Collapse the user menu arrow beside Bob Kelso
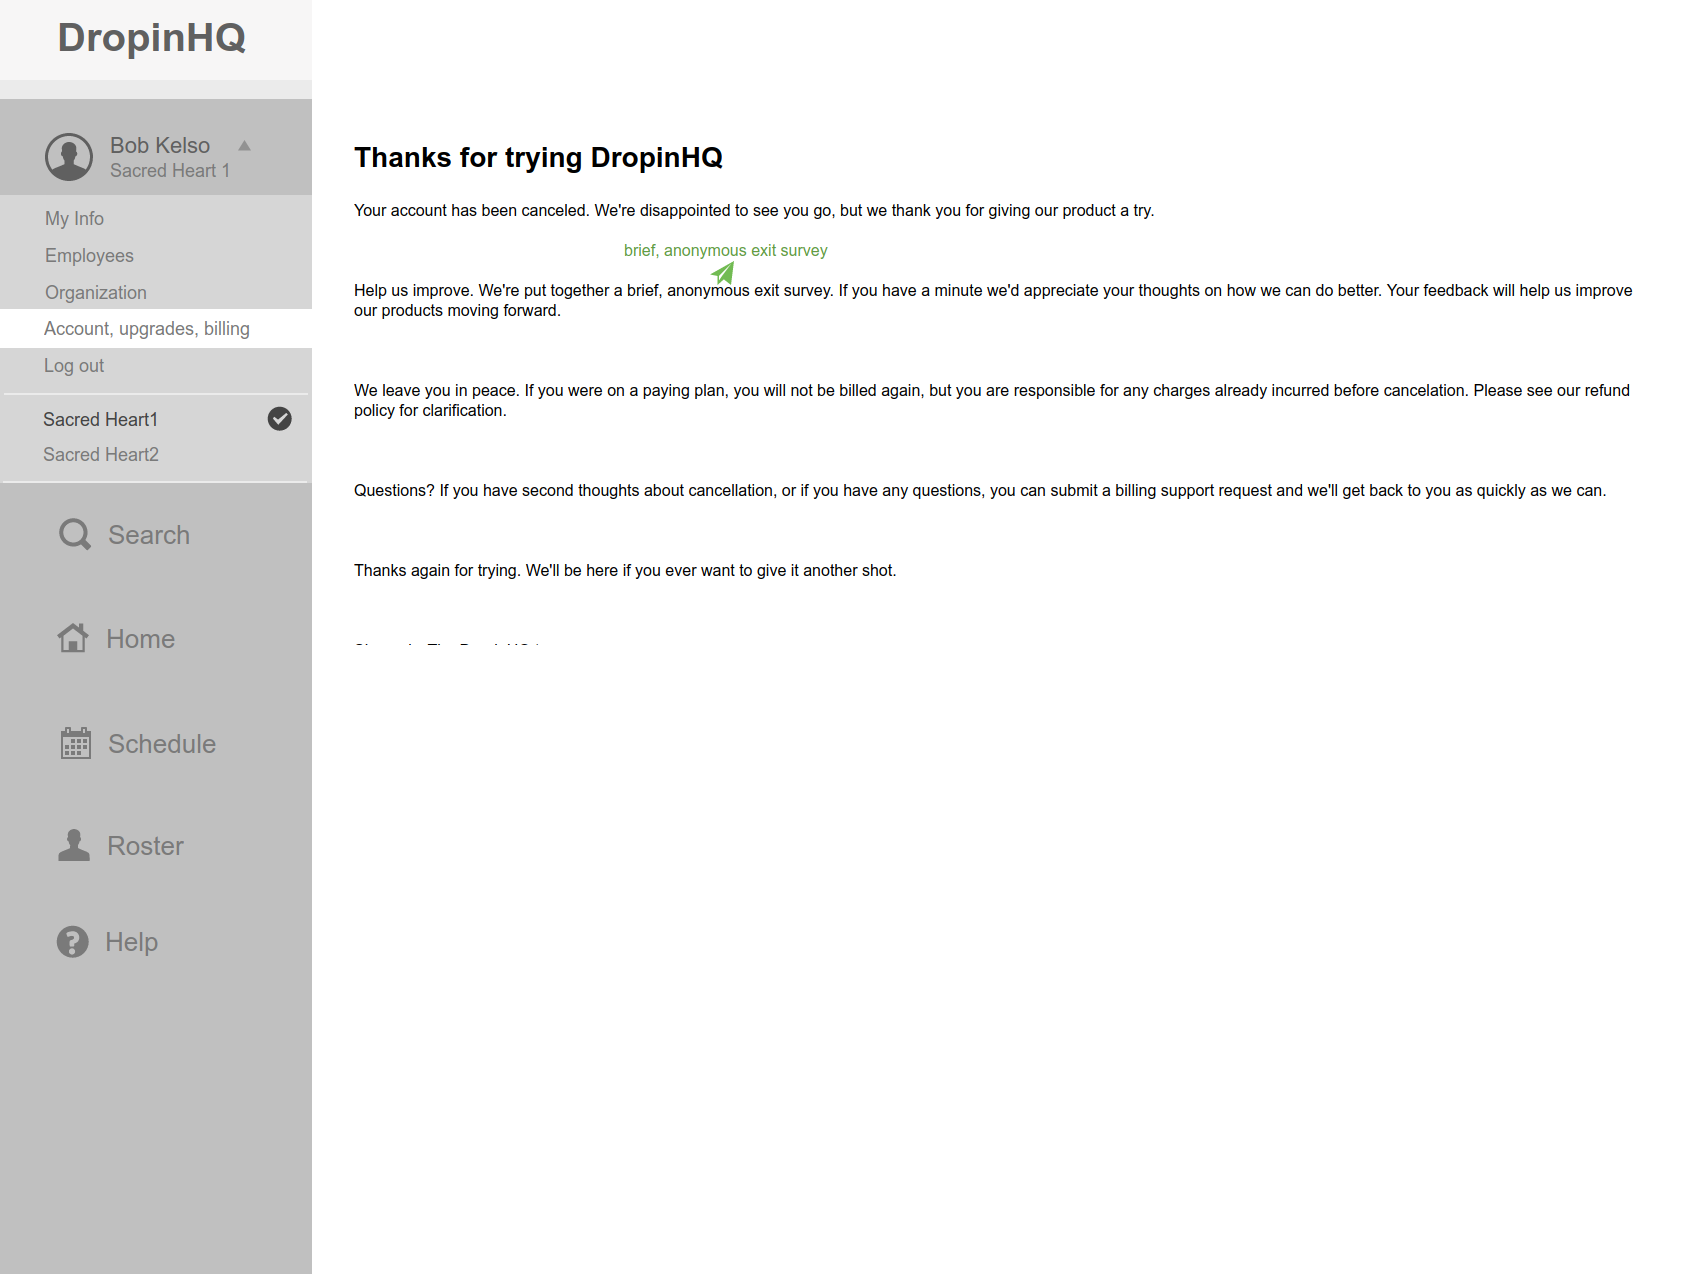The width and height of the screenshot is (1683, 1274). (x=244, y=146)
